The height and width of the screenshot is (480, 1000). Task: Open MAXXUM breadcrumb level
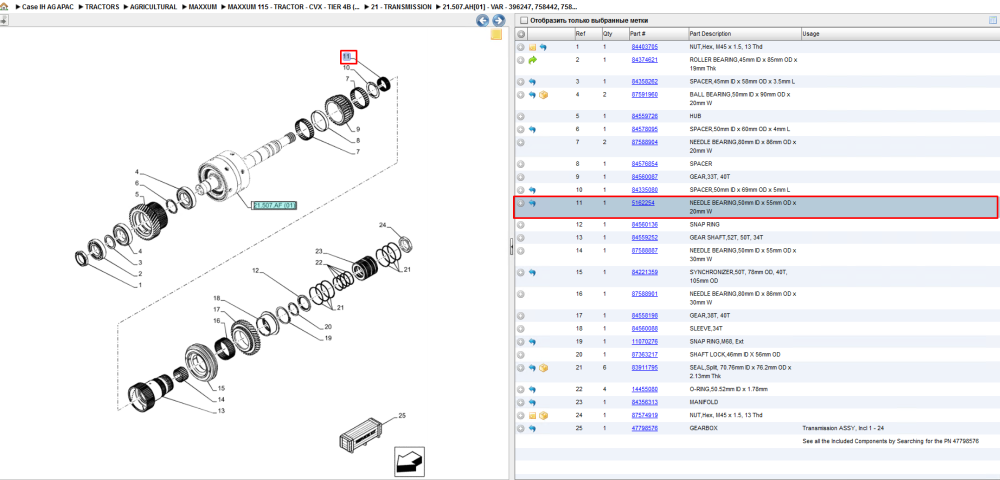(x=203, y=6)
